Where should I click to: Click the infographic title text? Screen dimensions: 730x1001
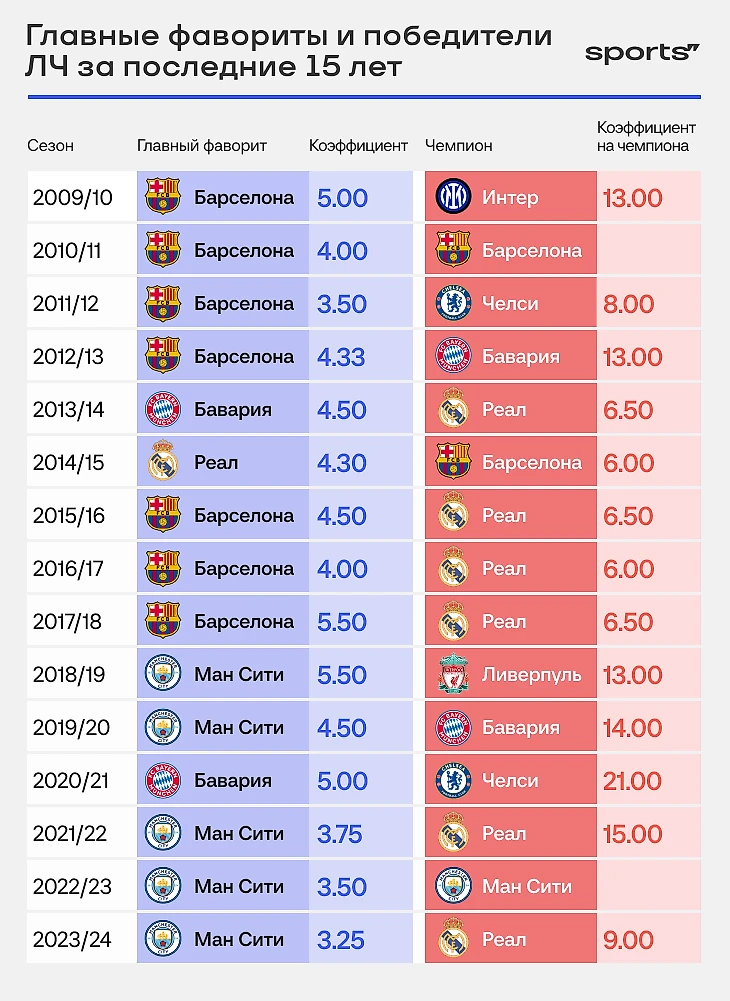(289, 51)
